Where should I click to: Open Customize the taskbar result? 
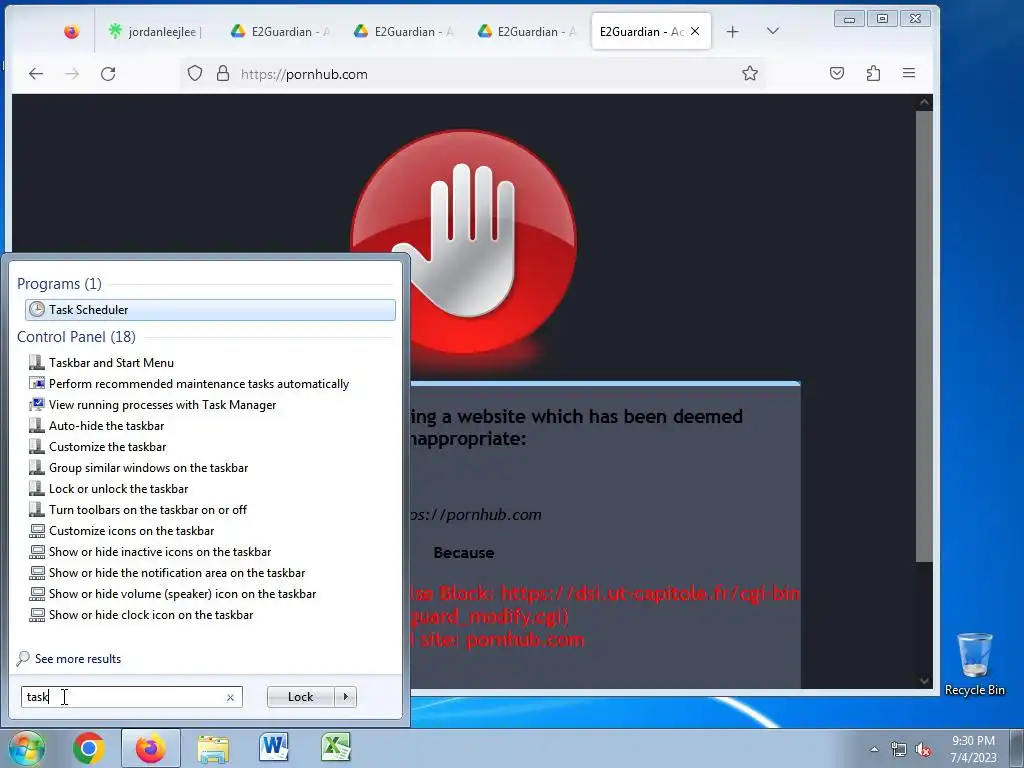tap(107, 447)
